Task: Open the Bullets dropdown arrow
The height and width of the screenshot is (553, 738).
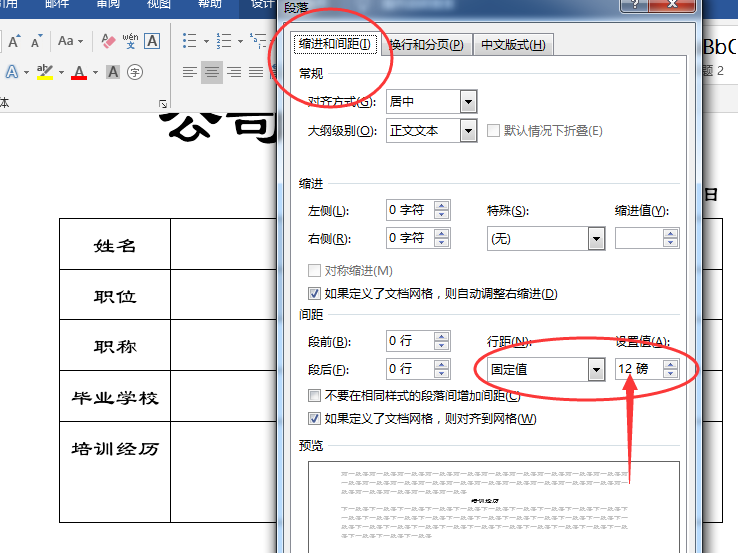Action: click(x=206, y=41)
